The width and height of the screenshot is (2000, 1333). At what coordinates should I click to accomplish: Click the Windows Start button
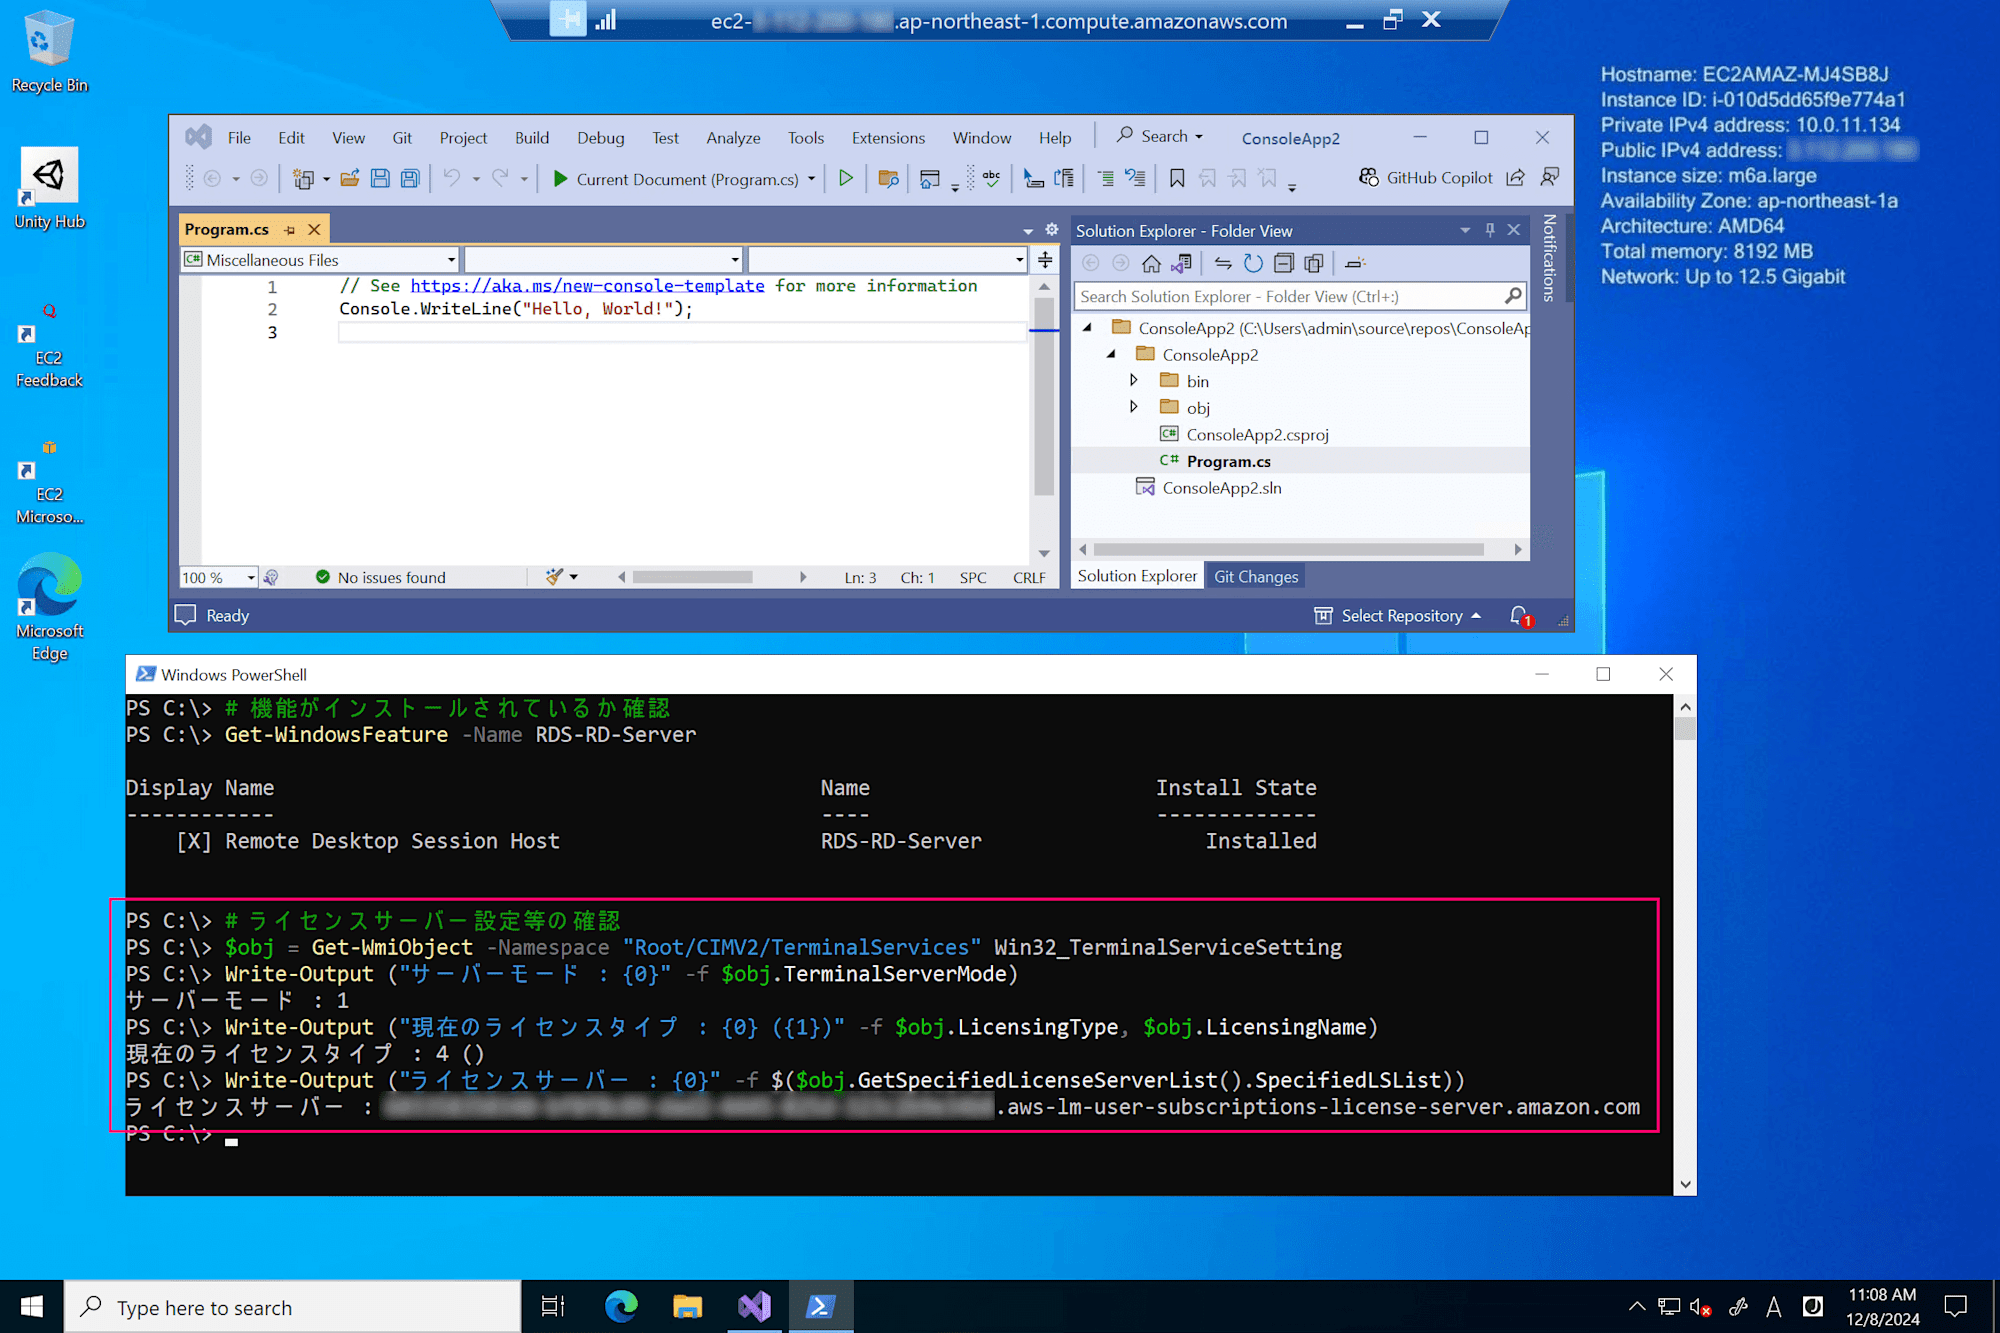pyautogui.click(x=32, y=1306)
